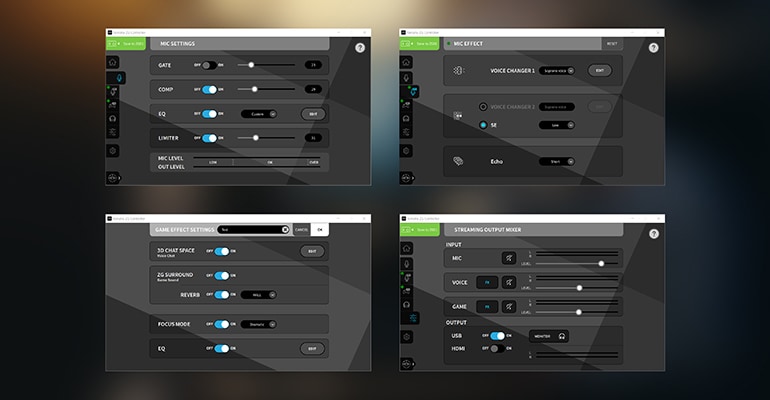Turn off the LIMITER switch
This screenshot has width=770, height=400.
coord(209,138)
